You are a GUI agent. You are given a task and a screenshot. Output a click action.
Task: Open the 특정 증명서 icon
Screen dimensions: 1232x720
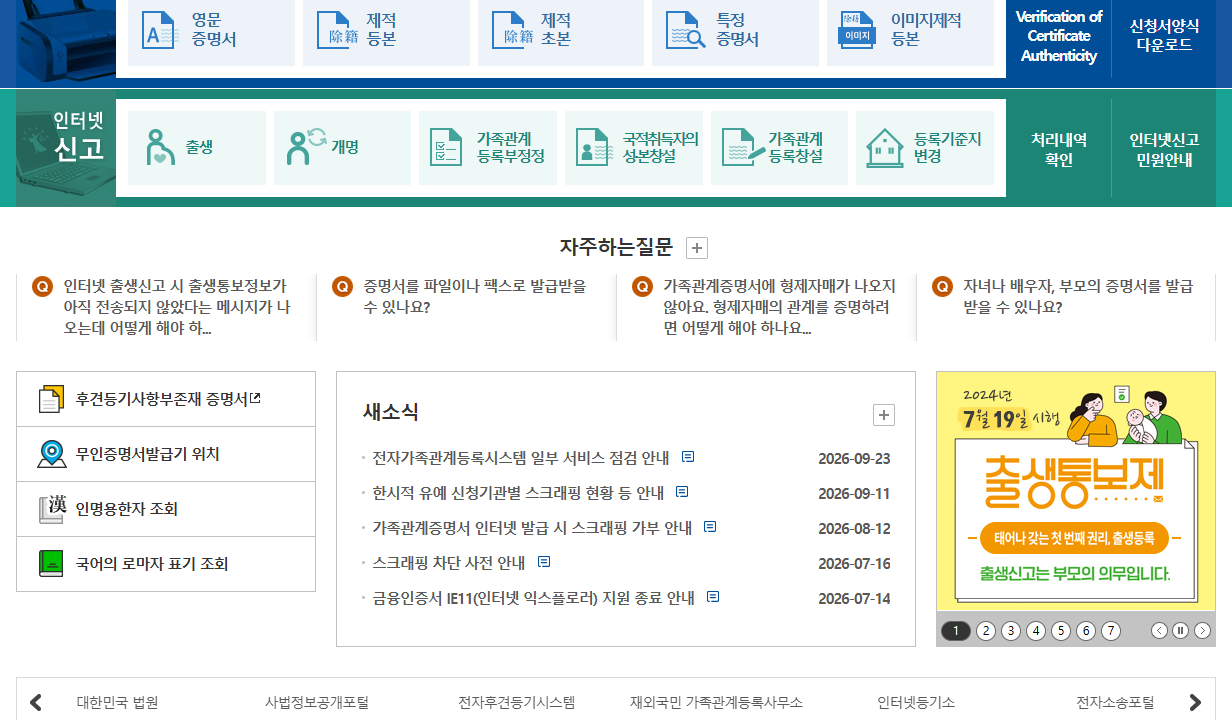(685, 30)
